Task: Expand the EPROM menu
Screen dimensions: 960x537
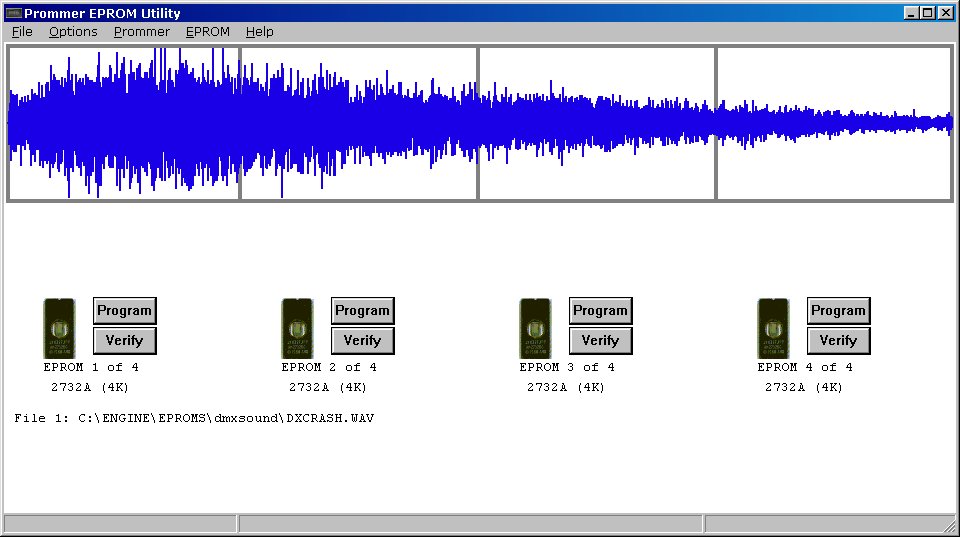Action: pyautogui.click(x=207, y=32)
